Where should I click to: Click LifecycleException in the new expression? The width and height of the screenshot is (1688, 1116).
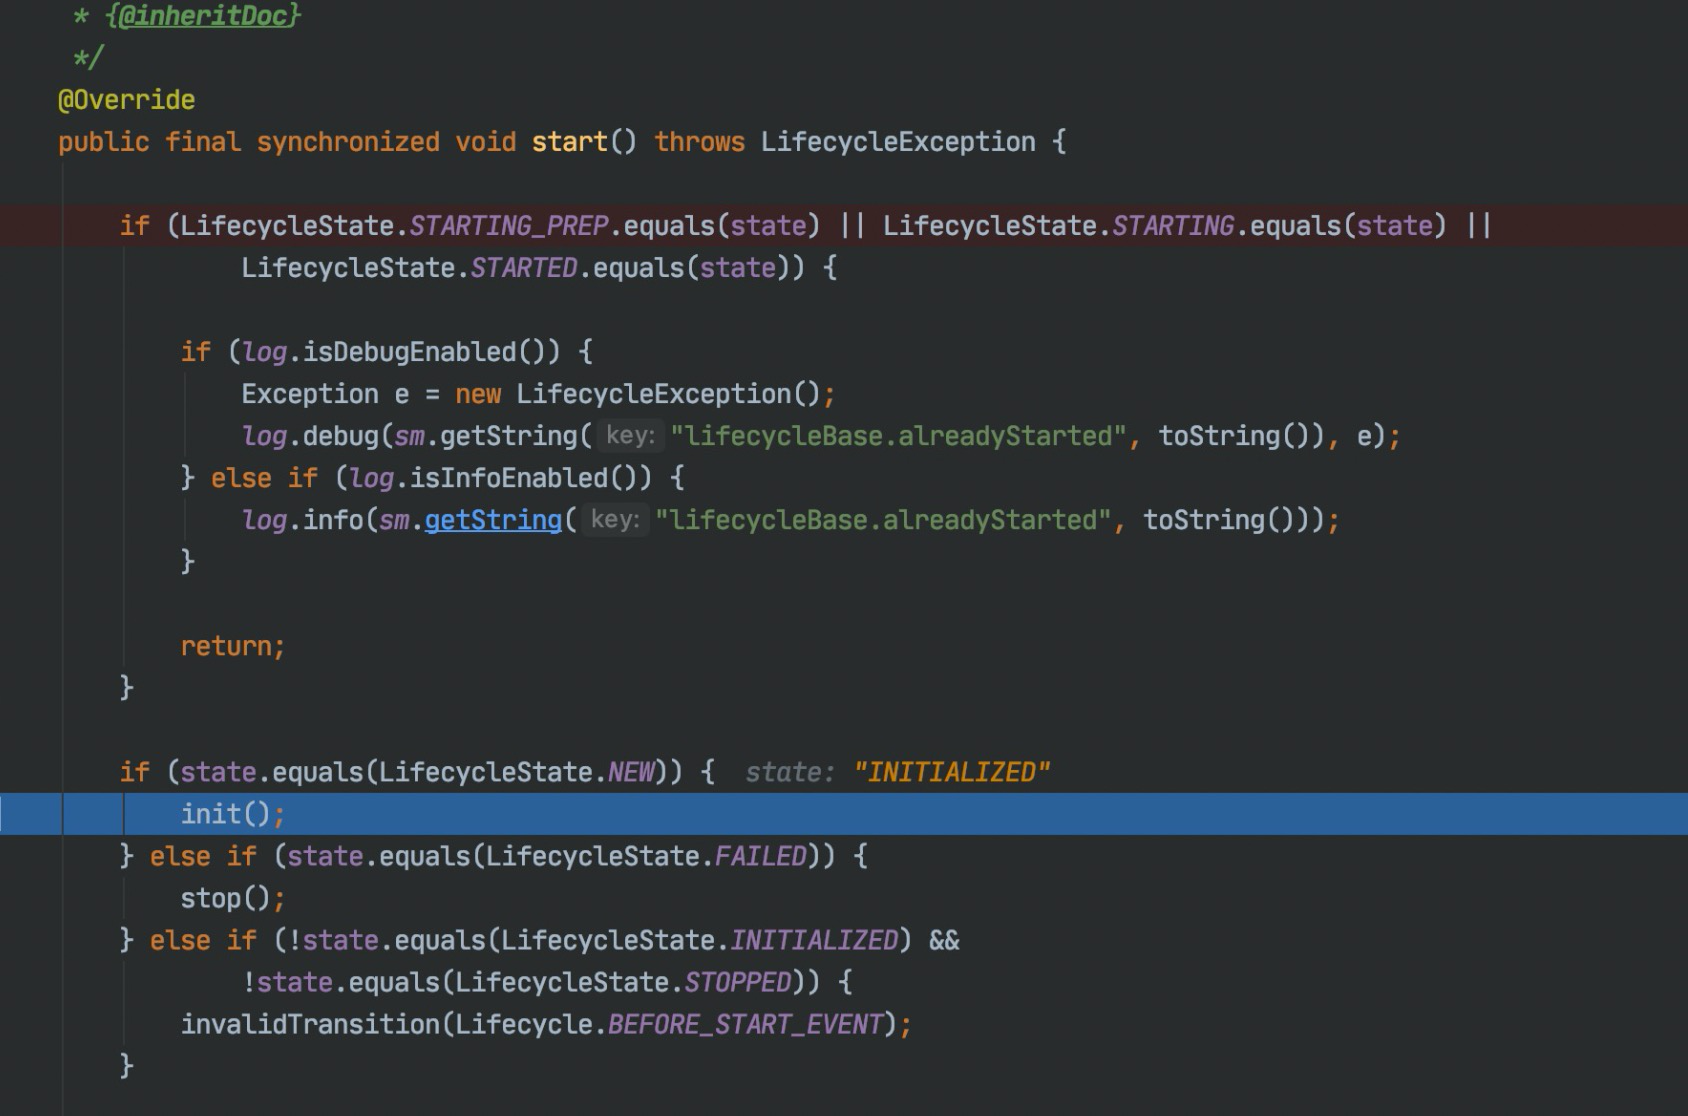click(654, 394)
